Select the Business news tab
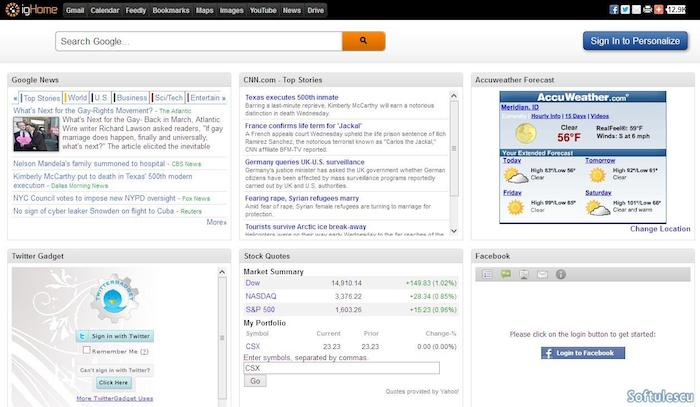 131,98
